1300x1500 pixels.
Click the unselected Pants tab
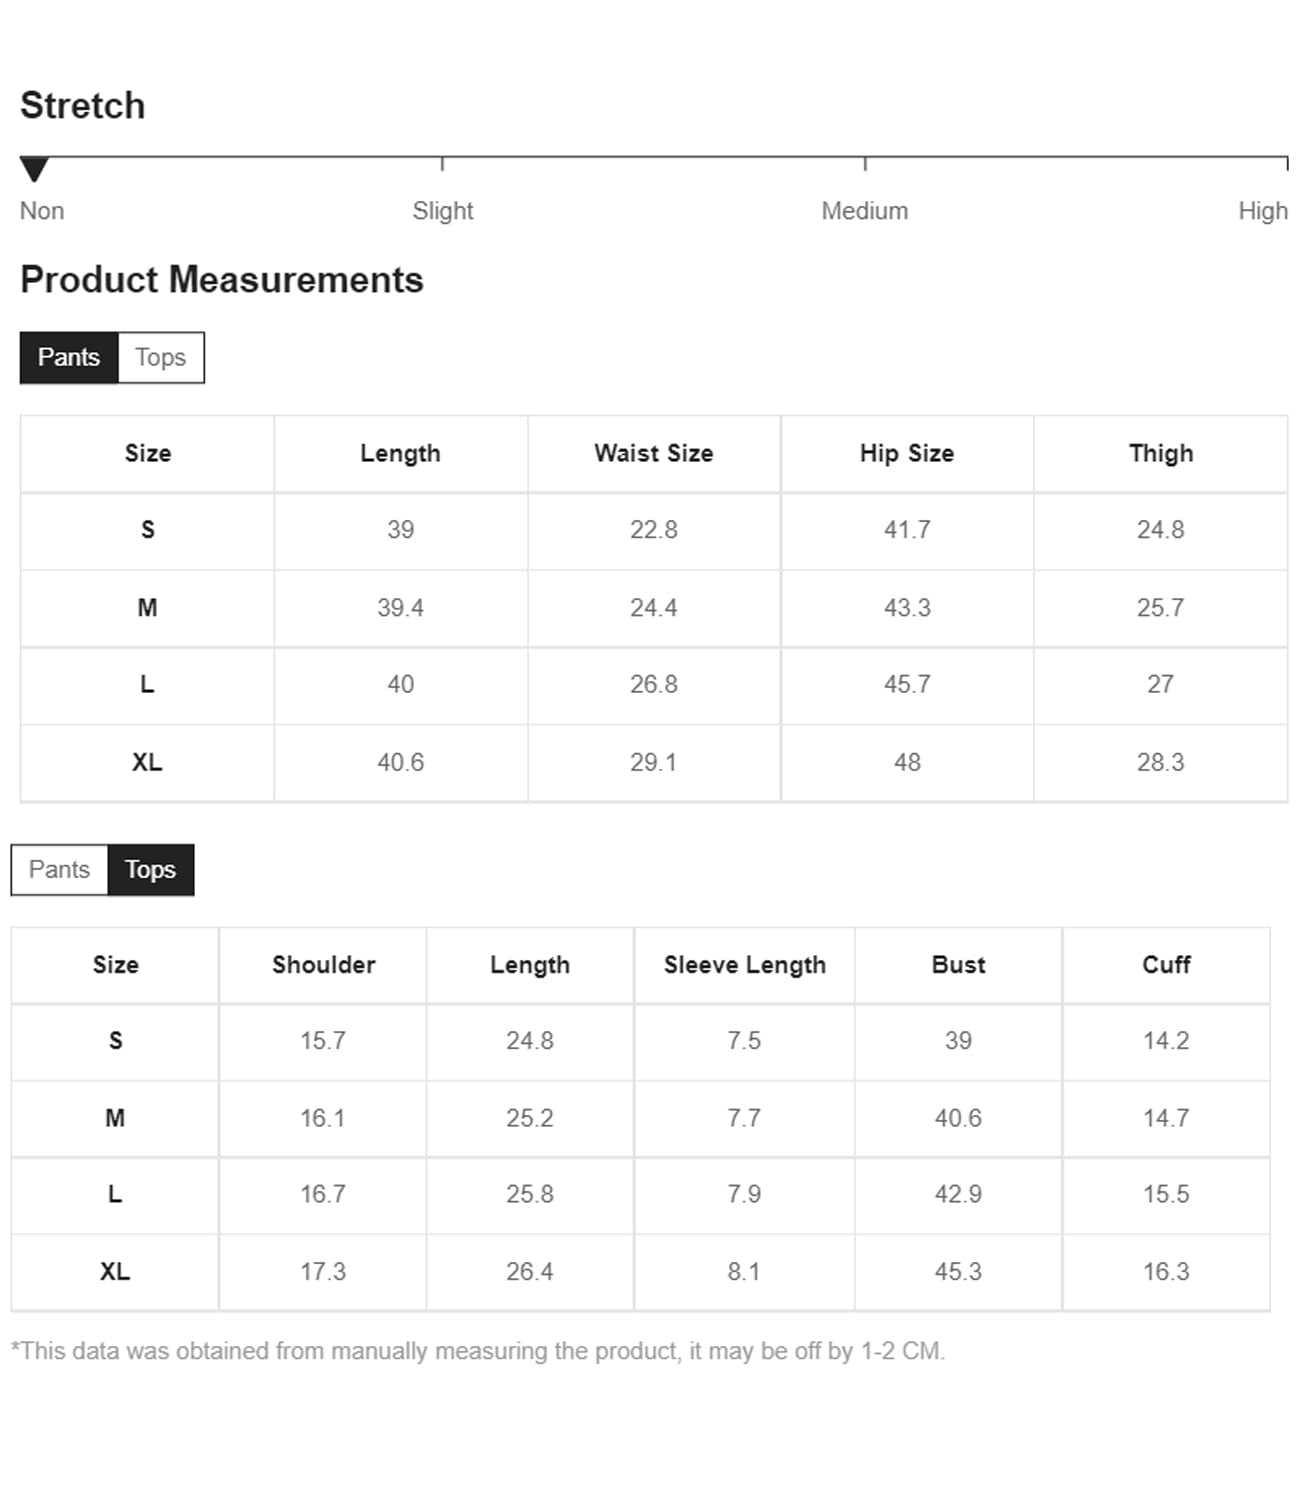coord(59,870)
